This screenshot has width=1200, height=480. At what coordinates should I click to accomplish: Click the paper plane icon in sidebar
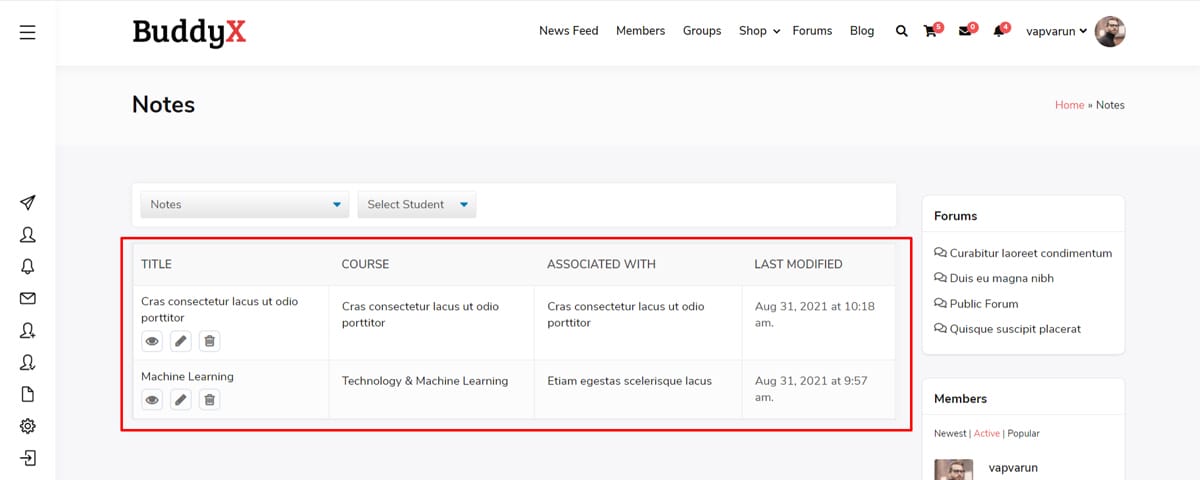(28, 203)
